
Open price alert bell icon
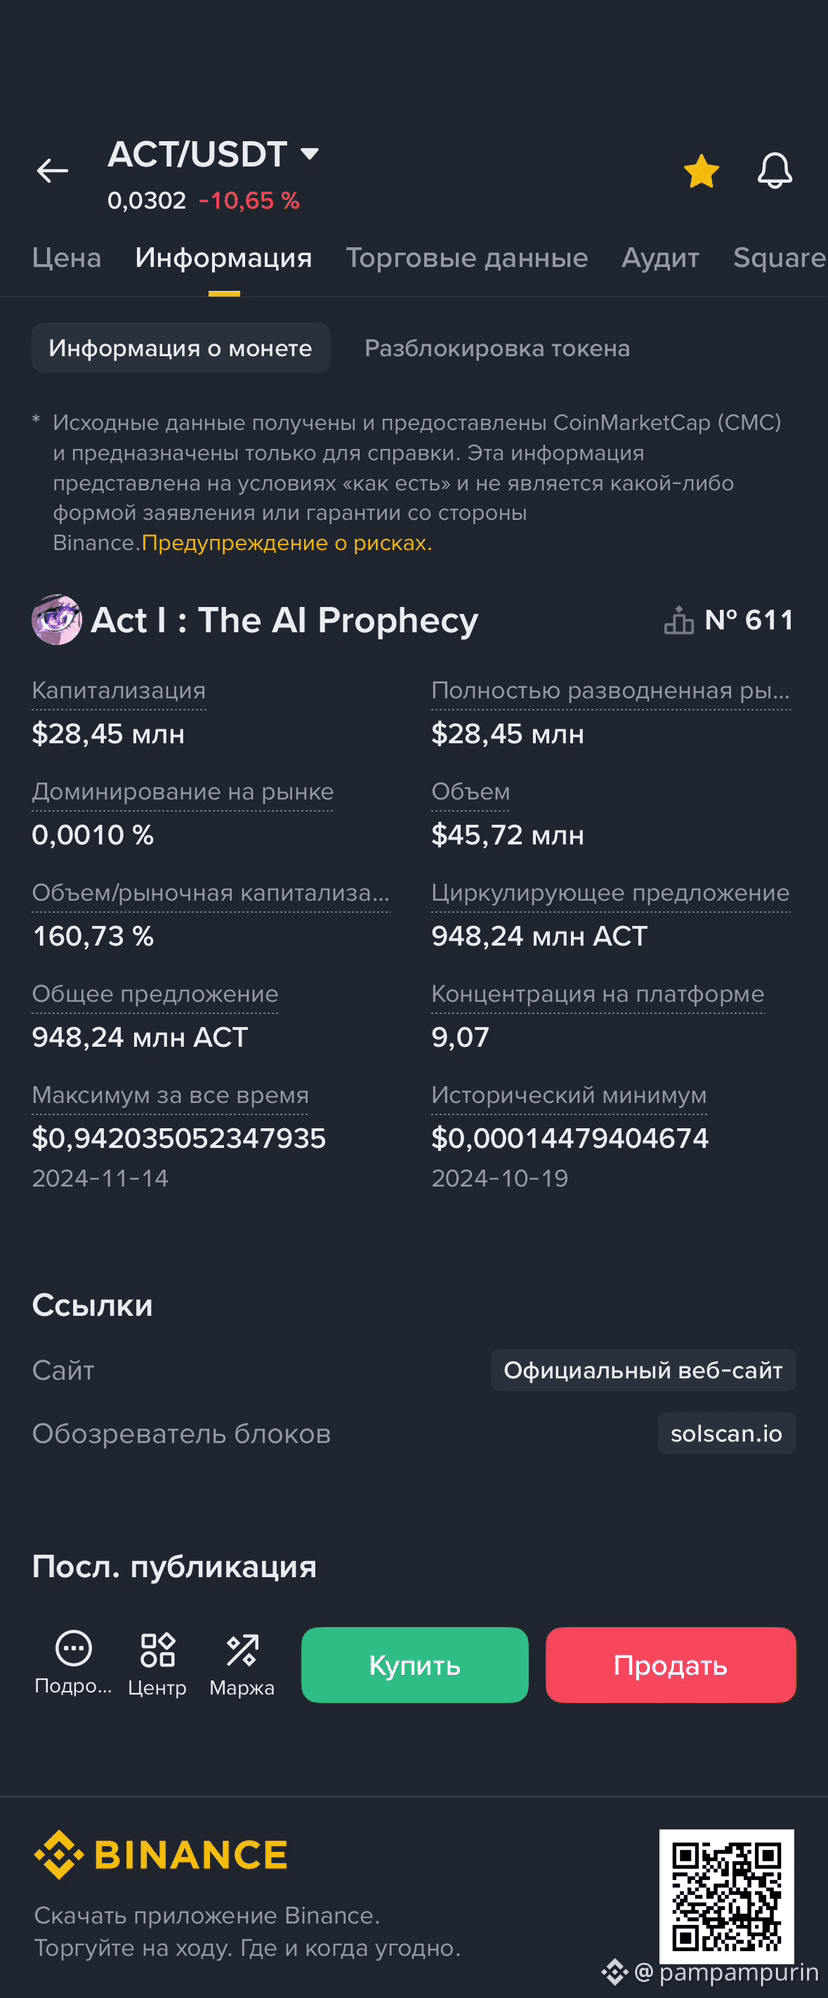tap(774, 171)
